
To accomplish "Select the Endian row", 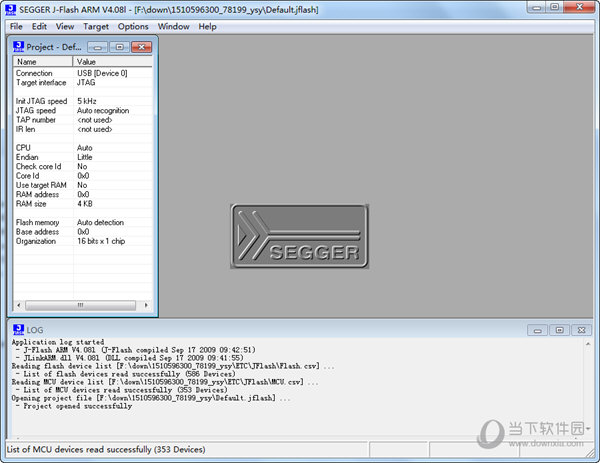I will click(x=83, y=157).
